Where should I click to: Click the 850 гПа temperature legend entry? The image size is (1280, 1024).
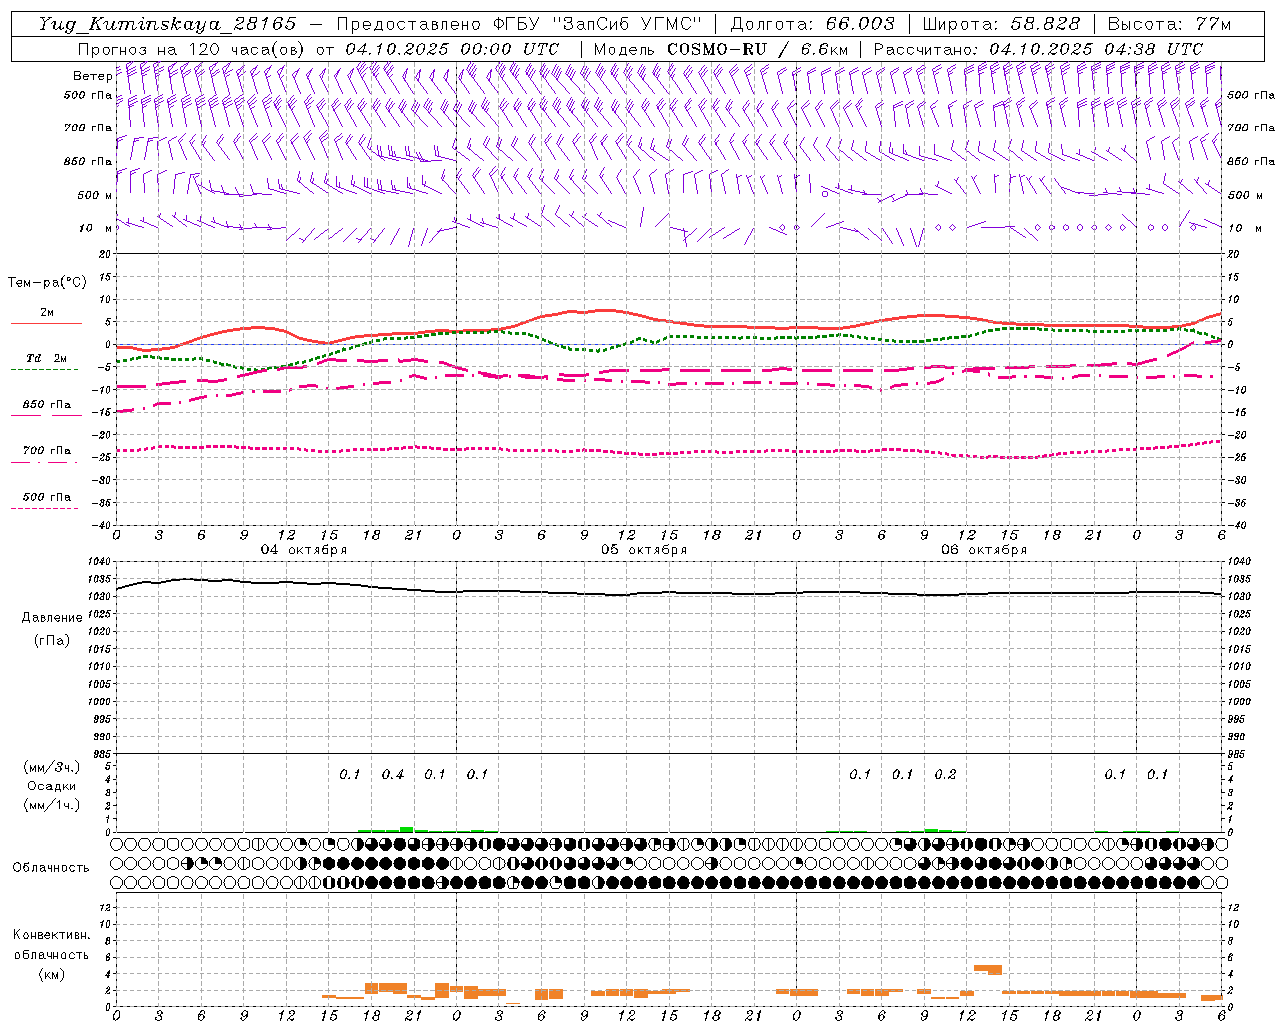coord(47,405)
